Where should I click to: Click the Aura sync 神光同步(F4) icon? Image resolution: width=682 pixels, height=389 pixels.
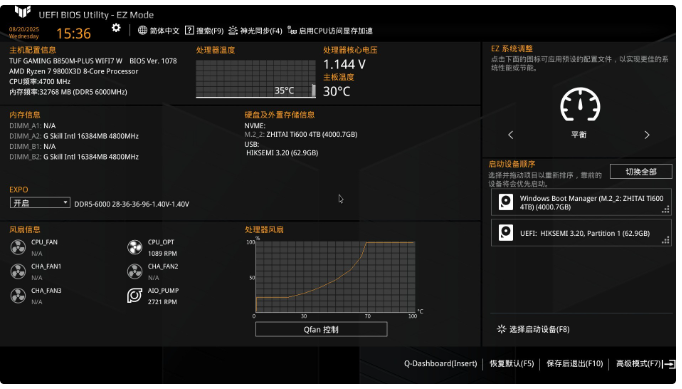pos(233,30)
